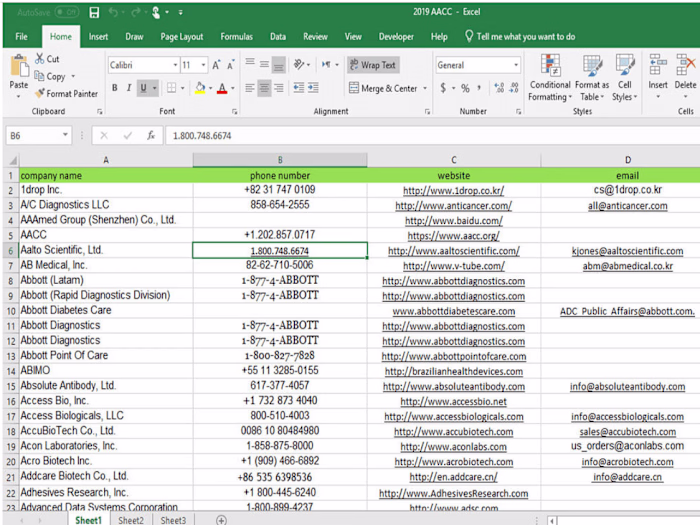700x525 pixels.
Task: Toggle the AutoSave switch
Action: 67,12
